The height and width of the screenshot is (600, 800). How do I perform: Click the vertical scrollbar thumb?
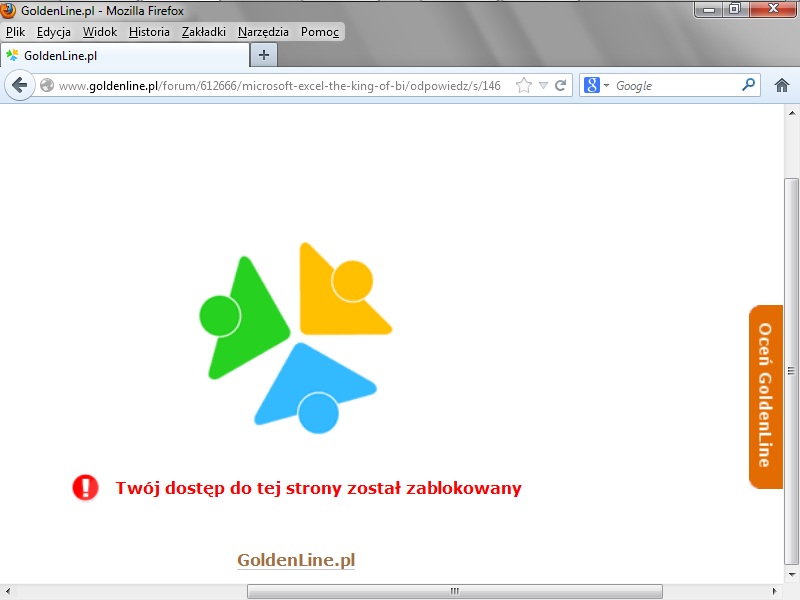tap(791, 370)
